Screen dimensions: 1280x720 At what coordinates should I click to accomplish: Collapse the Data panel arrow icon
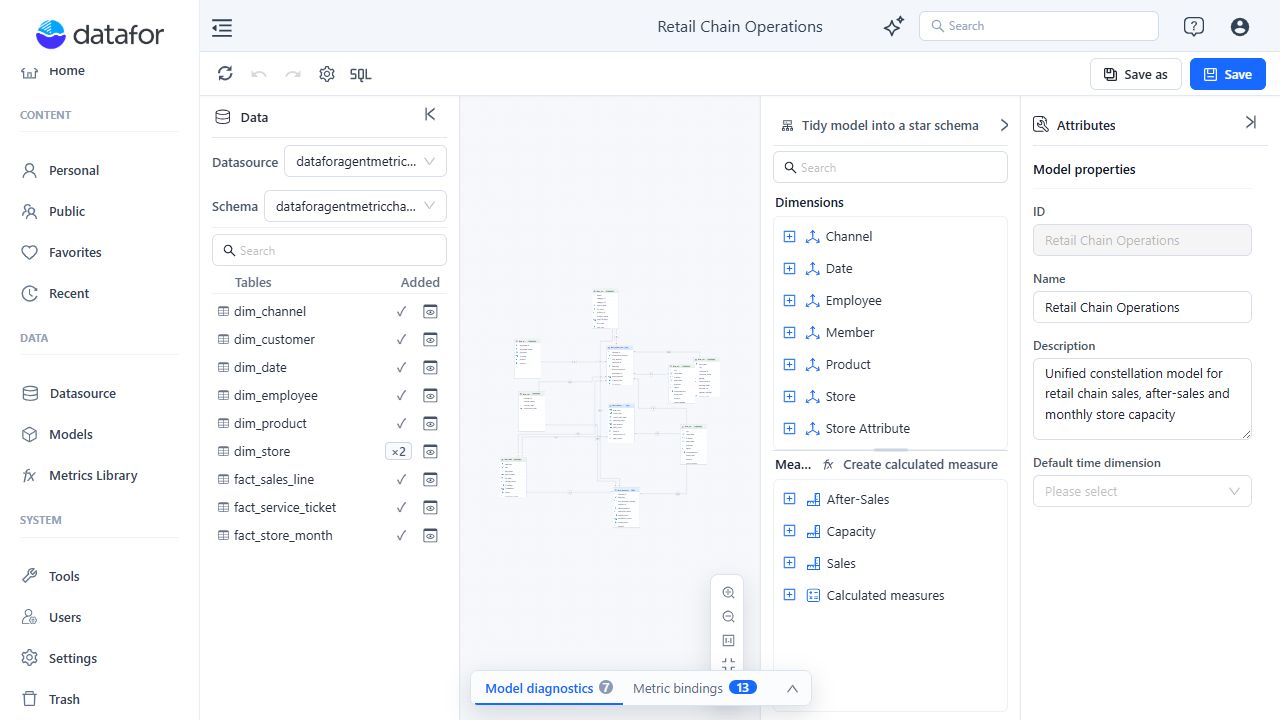tap(430, 115)
